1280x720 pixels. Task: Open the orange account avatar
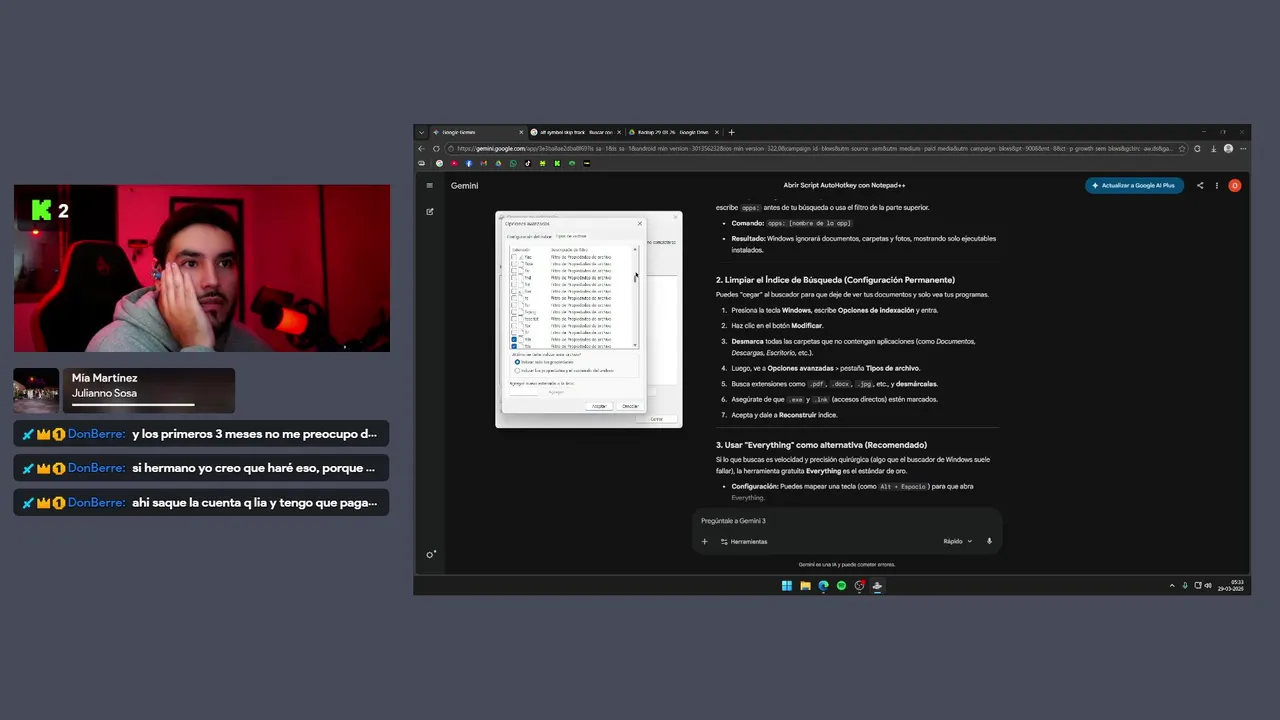point(1235,185)
